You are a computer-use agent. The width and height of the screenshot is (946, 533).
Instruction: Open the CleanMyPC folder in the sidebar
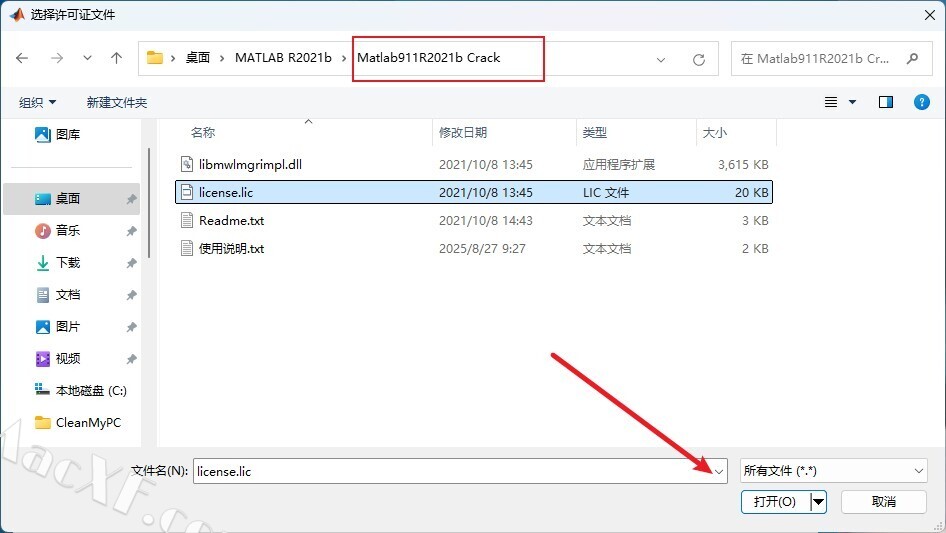(x=88, y=422)
